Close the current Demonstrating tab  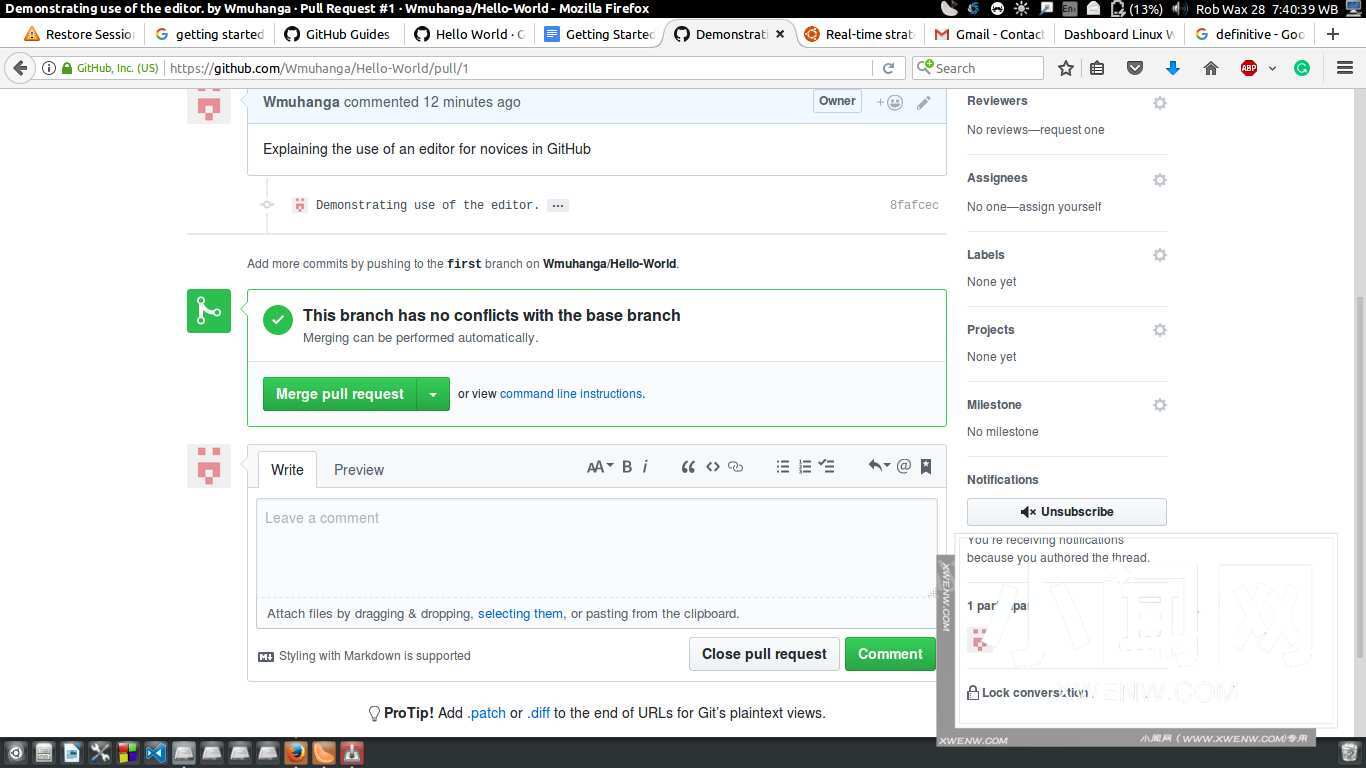[780, 34]
